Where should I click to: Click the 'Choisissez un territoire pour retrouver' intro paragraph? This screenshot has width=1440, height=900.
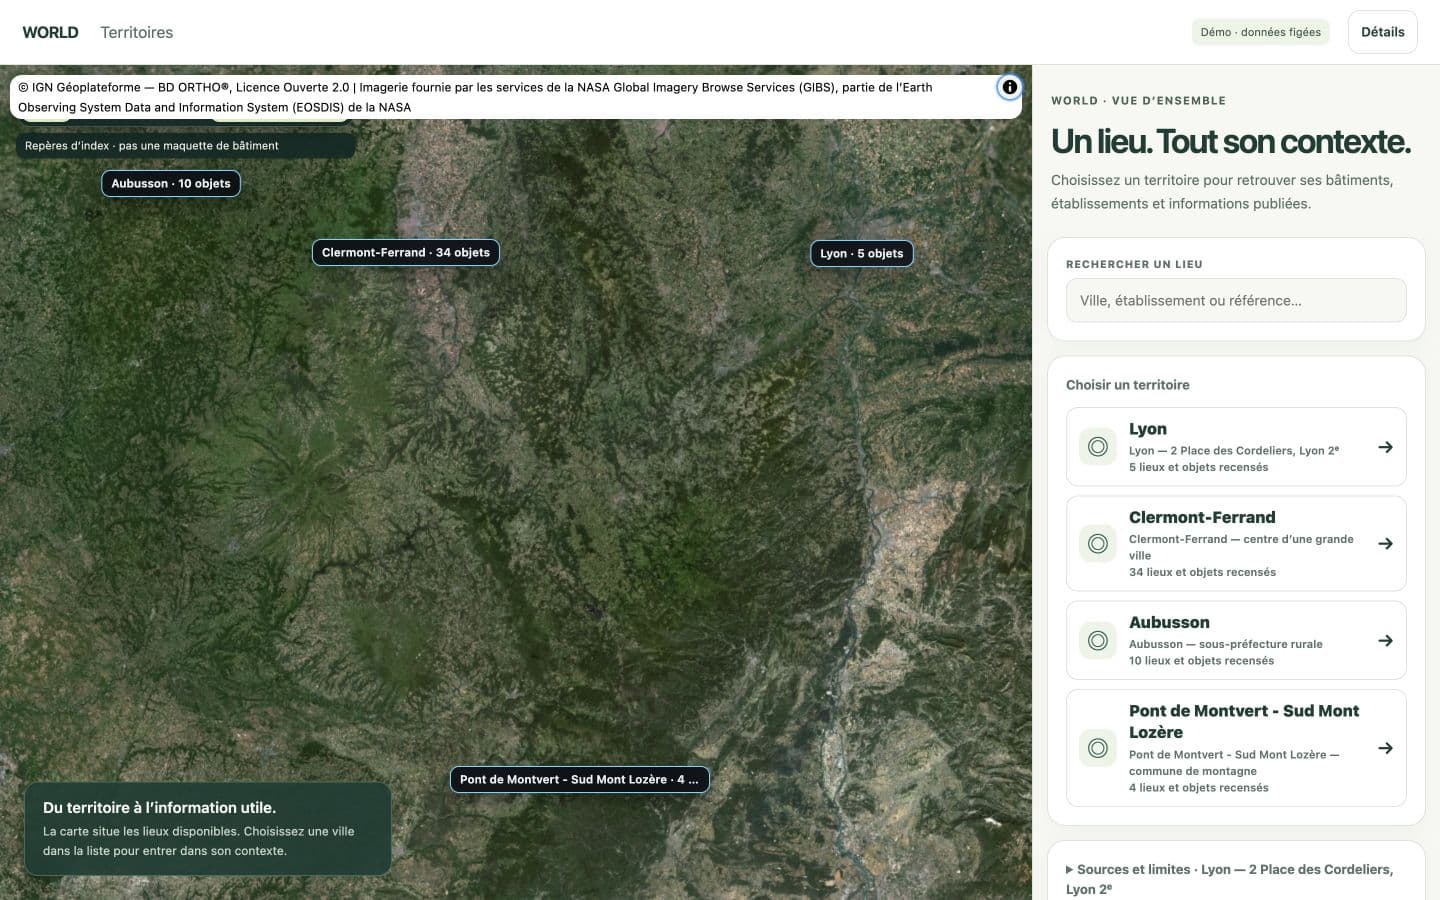1222,192
